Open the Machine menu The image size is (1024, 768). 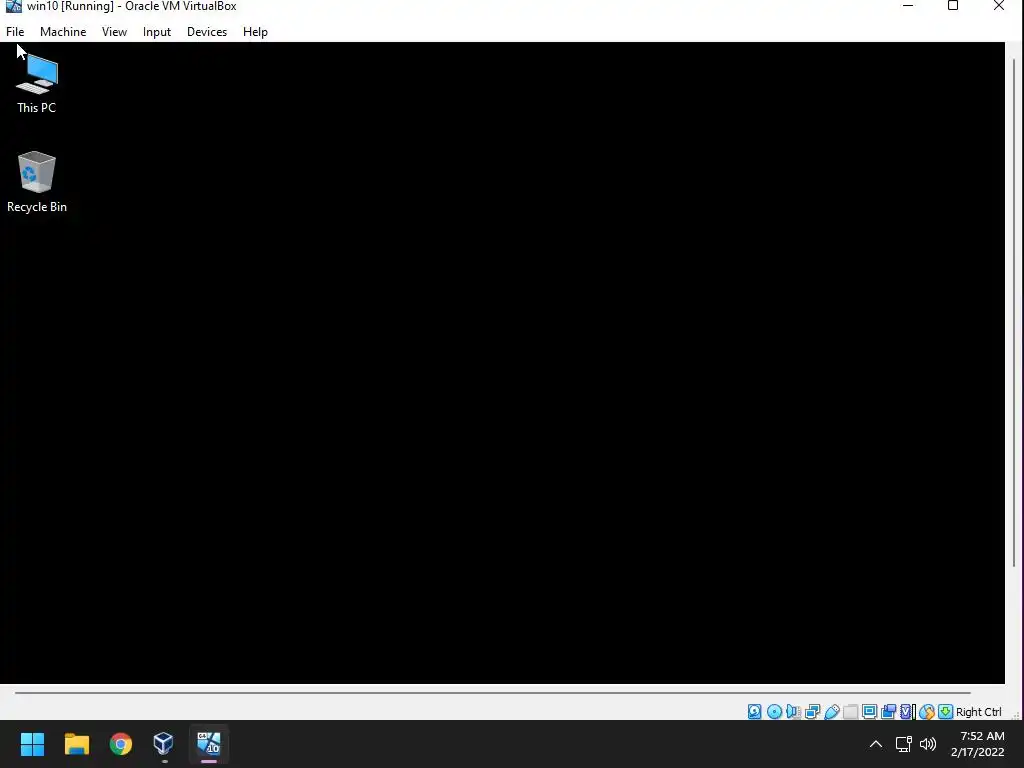pyautogui.click(x=63, y=31)
